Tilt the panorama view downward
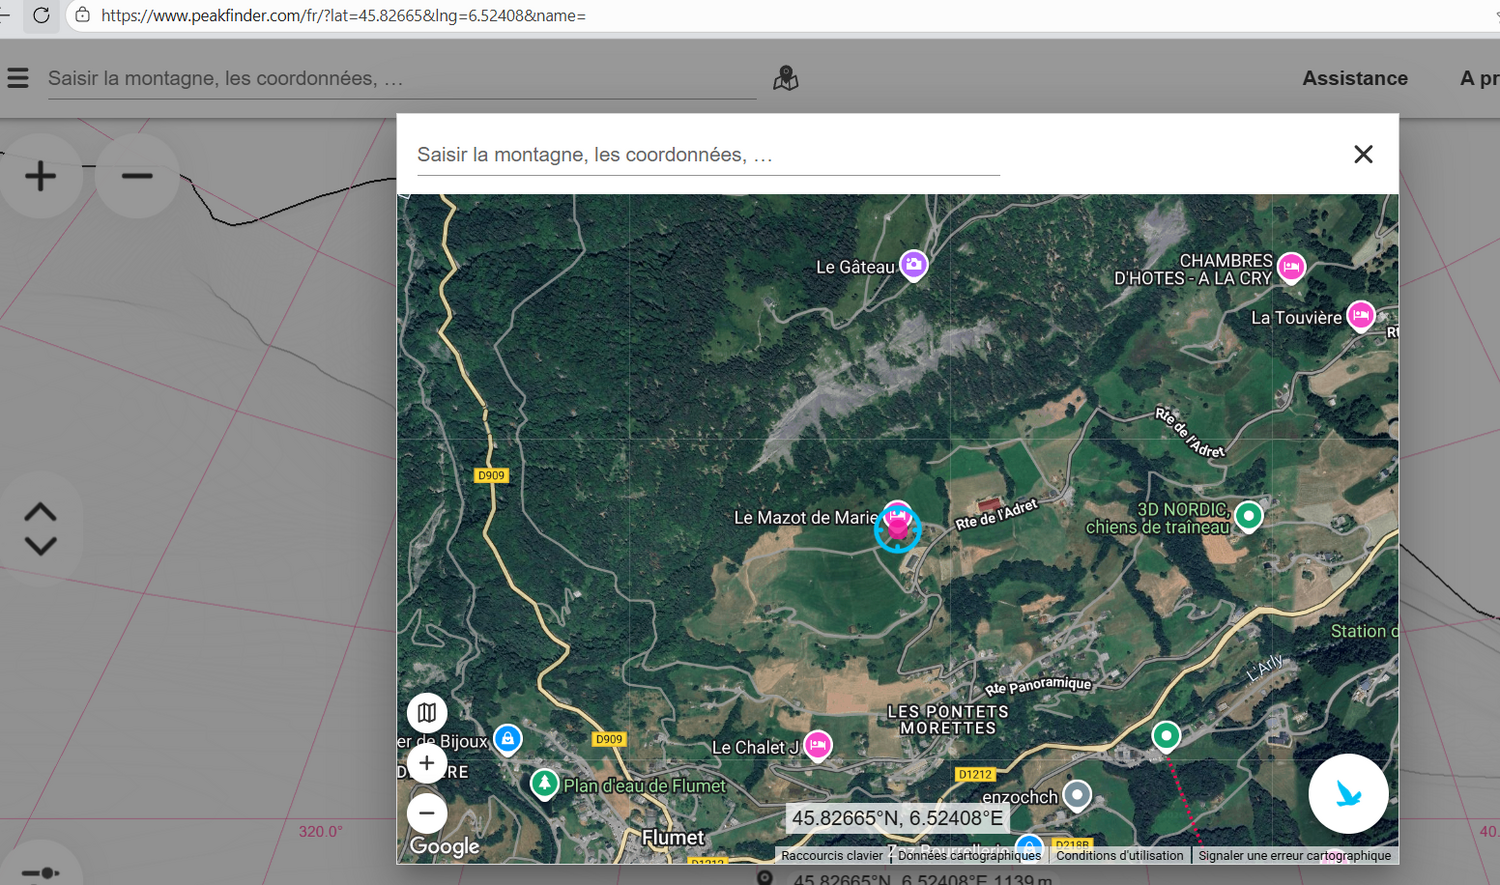The image size is (1500, 885). tap(40, 546)
